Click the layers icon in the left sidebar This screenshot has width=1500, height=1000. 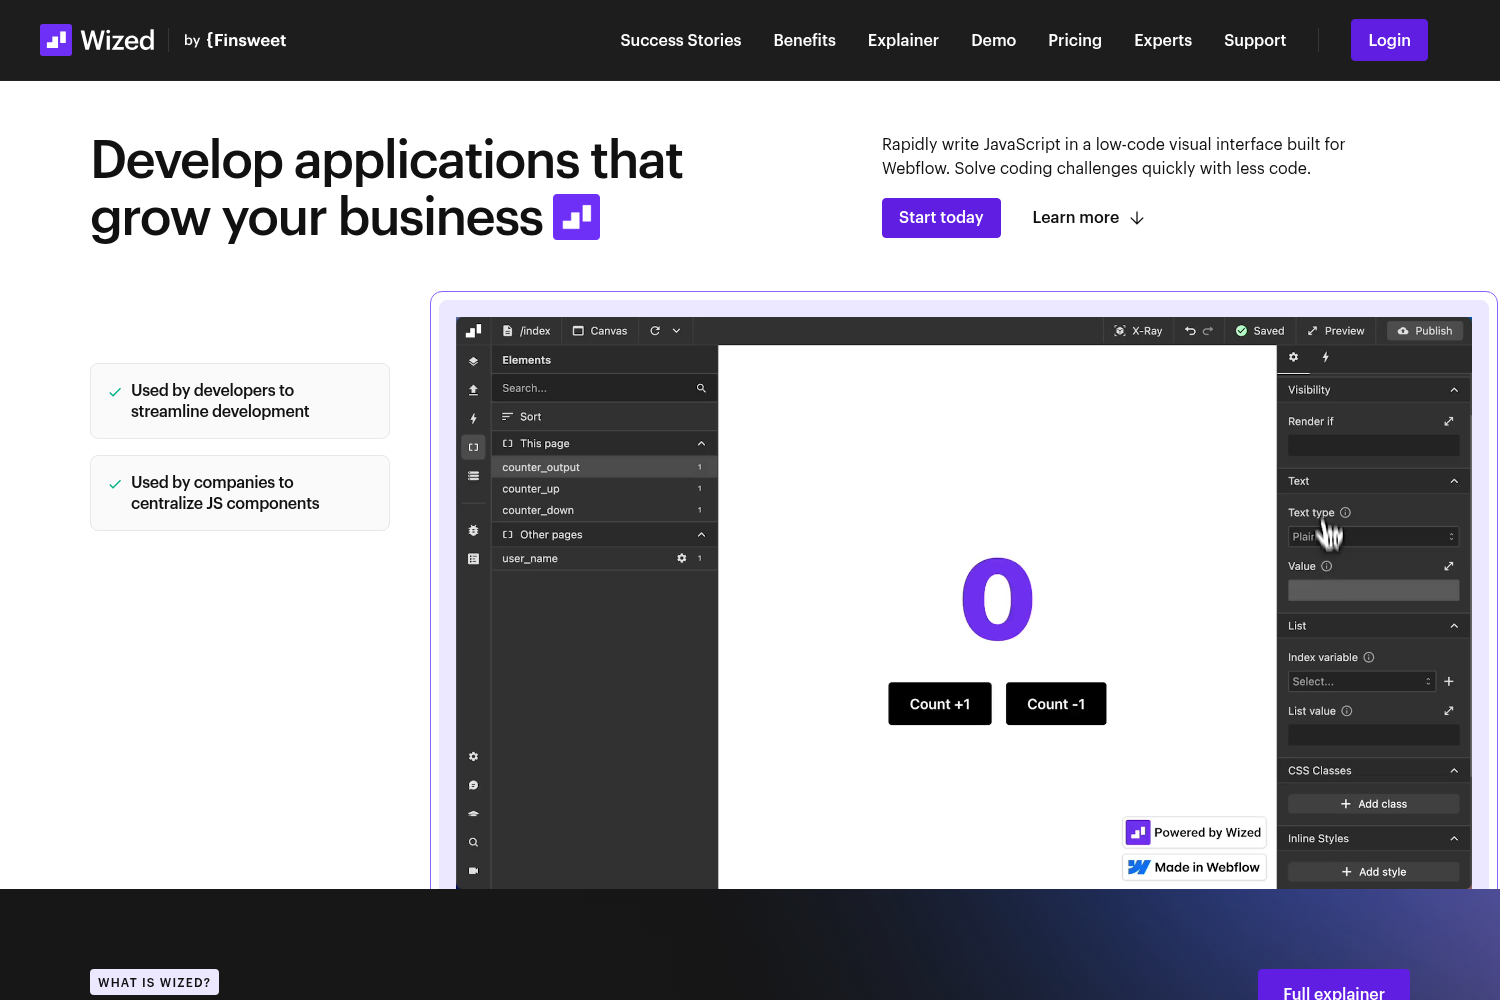pos(473,361)
